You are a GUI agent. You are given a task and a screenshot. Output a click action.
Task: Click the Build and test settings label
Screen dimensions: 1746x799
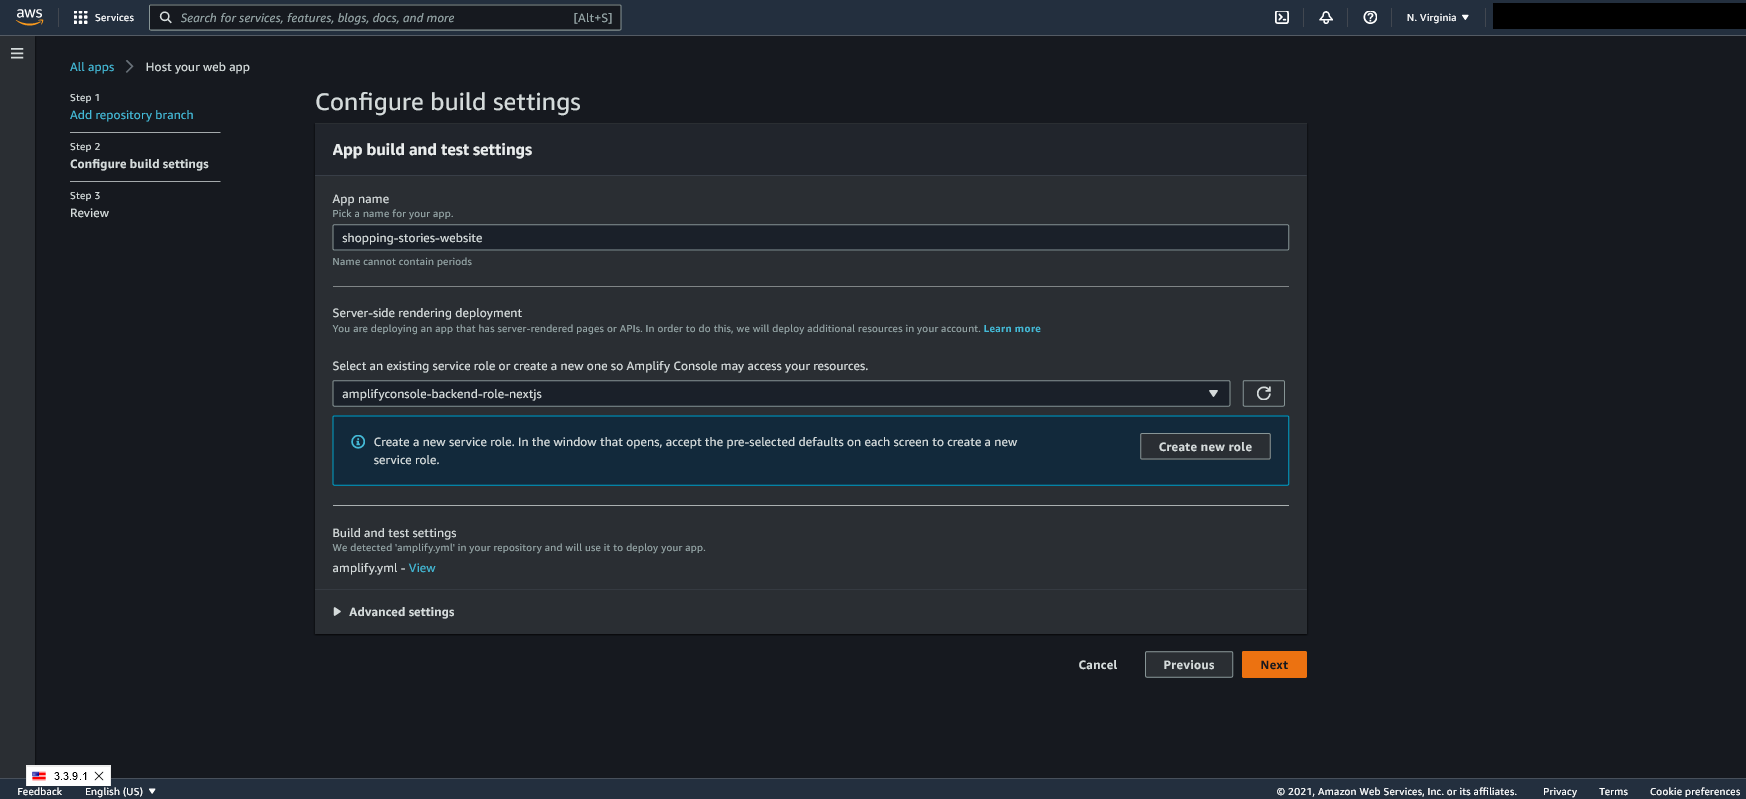tap(394, 533)
